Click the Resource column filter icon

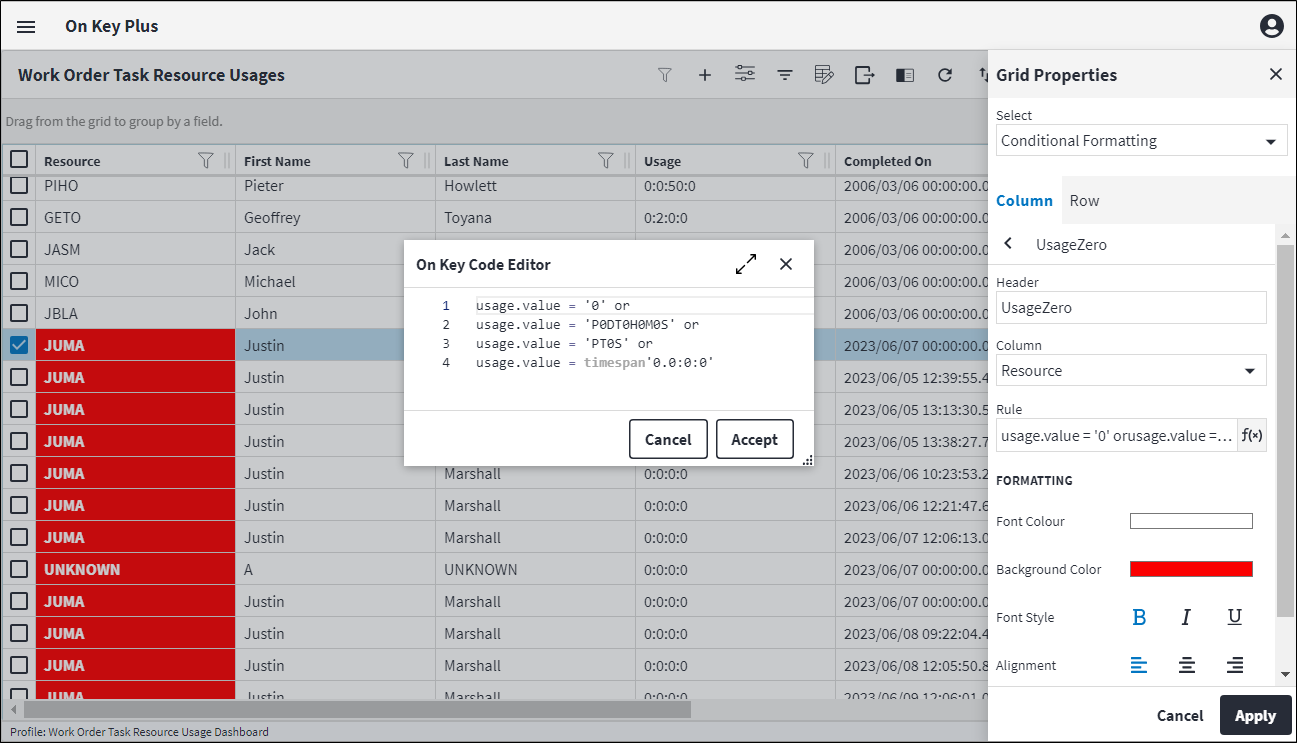[x=206, y=161]
